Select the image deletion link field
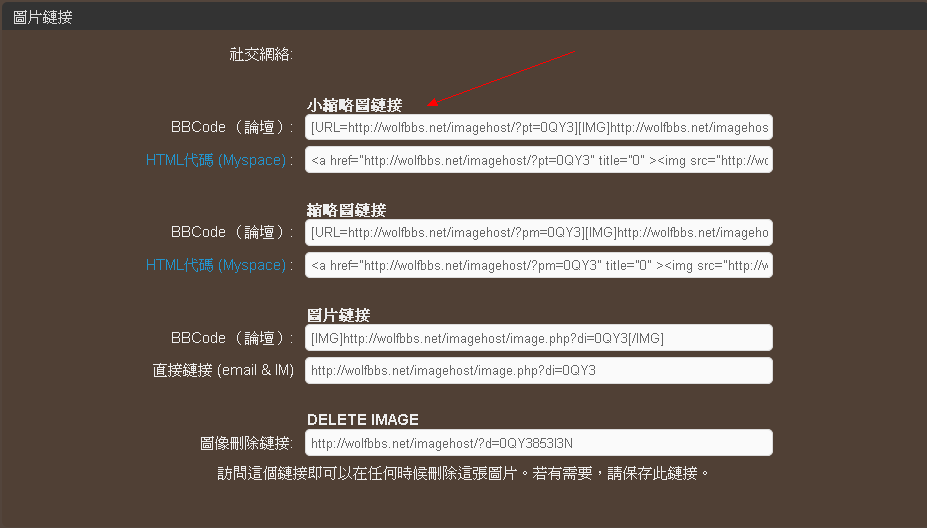Viewport: 927px width, 528px height. [539, 442]
